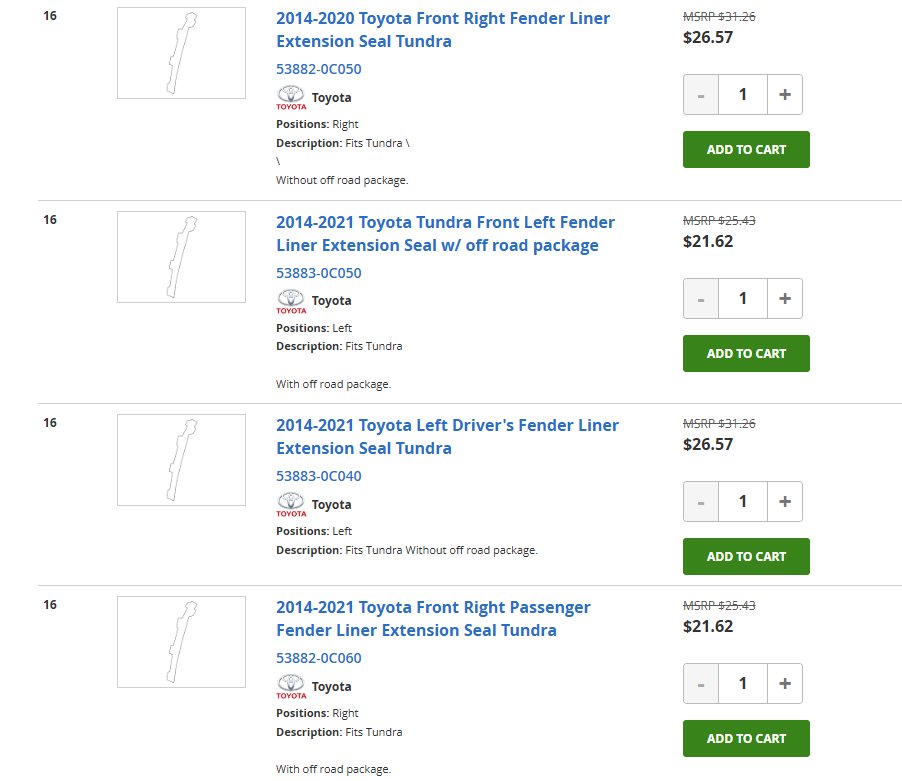Open part number 53883-0C050 link
The image size is (902, 781).
(x=319, y=273)
